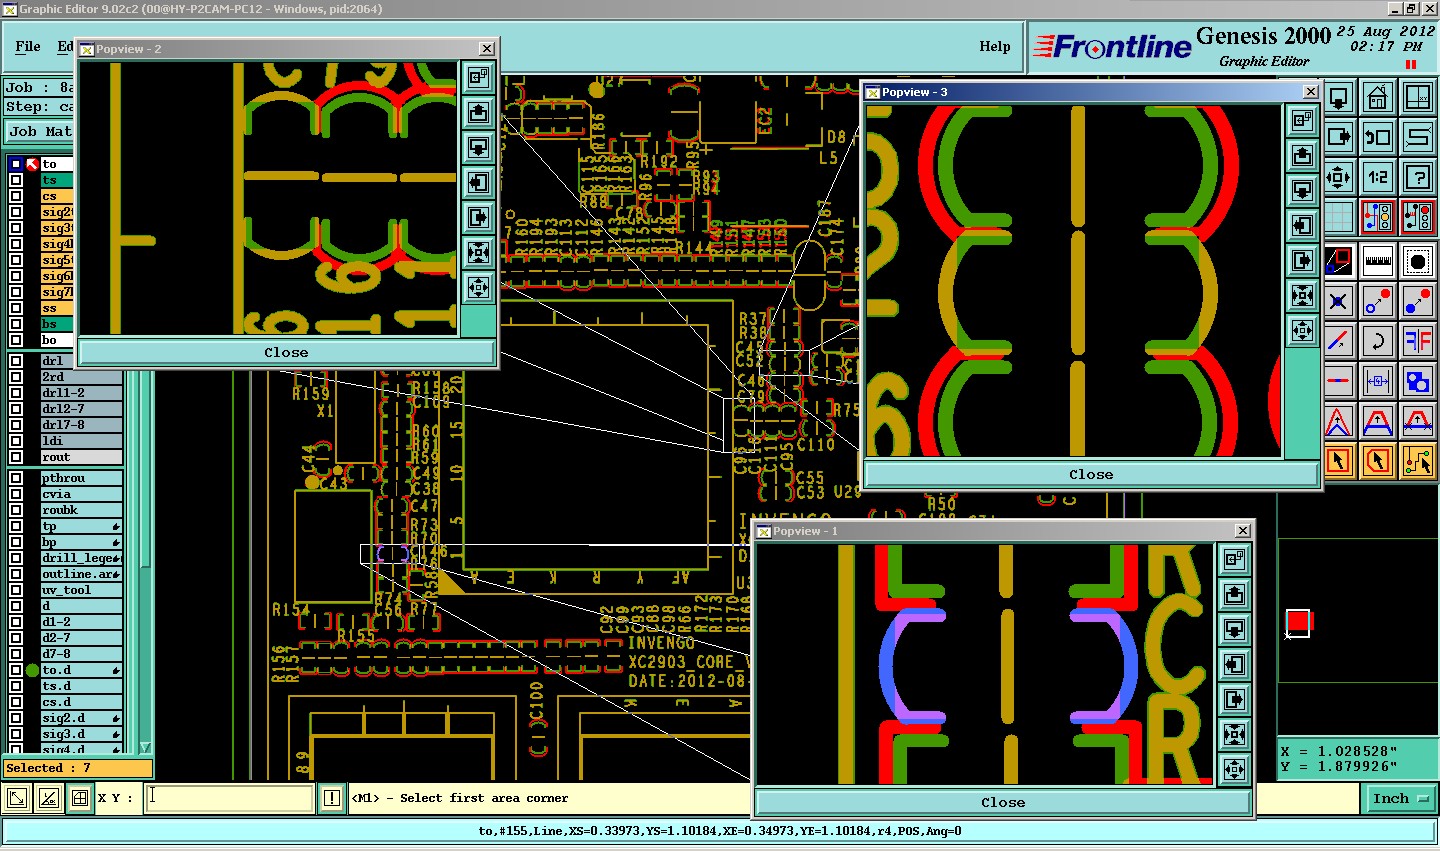
Task: Click the net select arrow tool icon
Action: pyautogui.click(x=1418, y=460)
